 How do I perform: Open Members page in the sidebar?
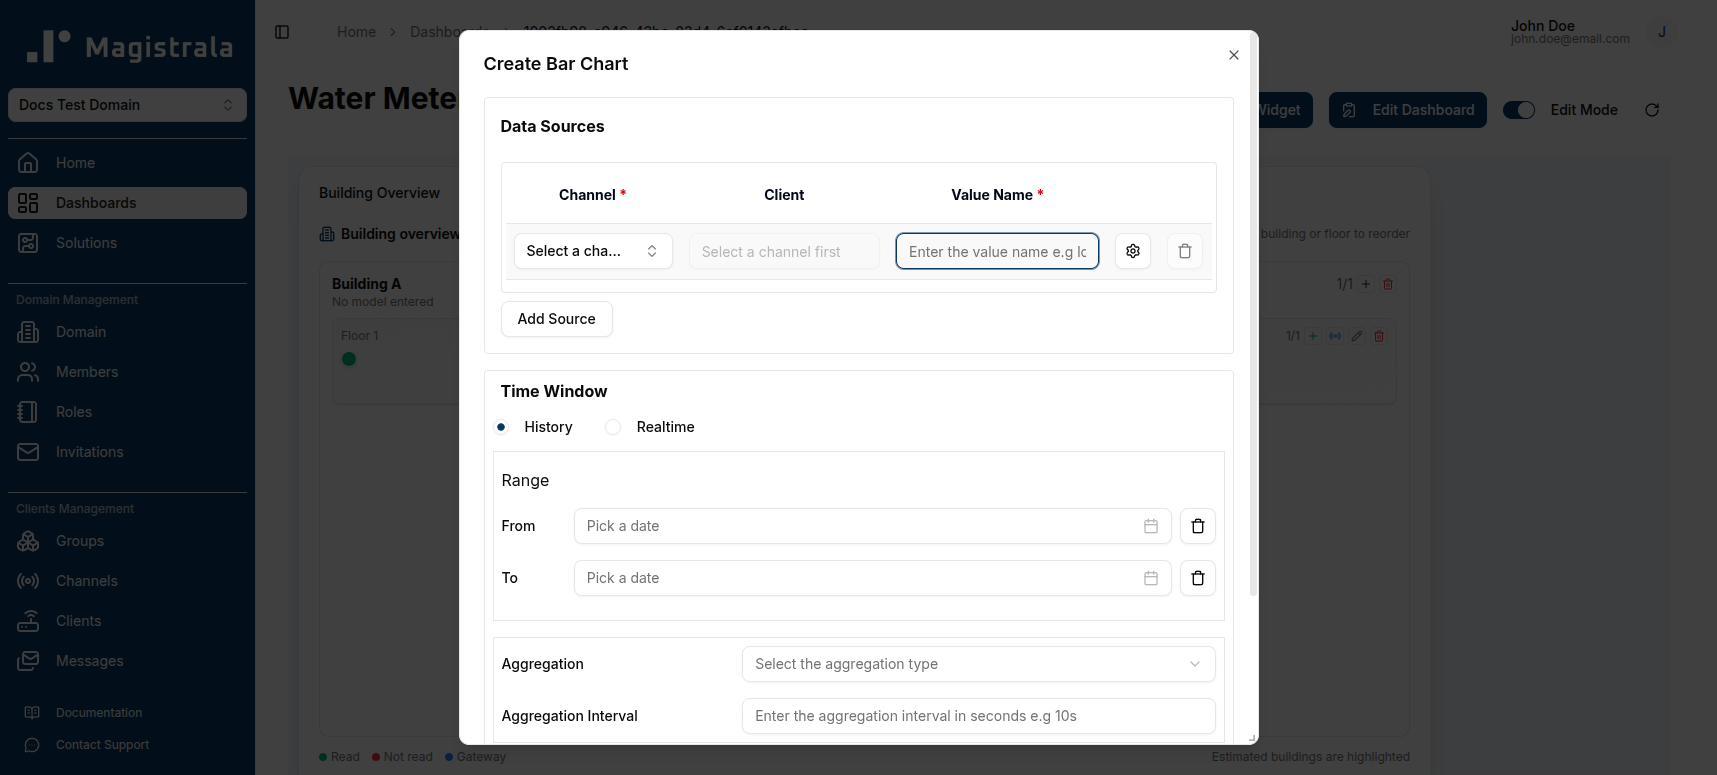127,372
